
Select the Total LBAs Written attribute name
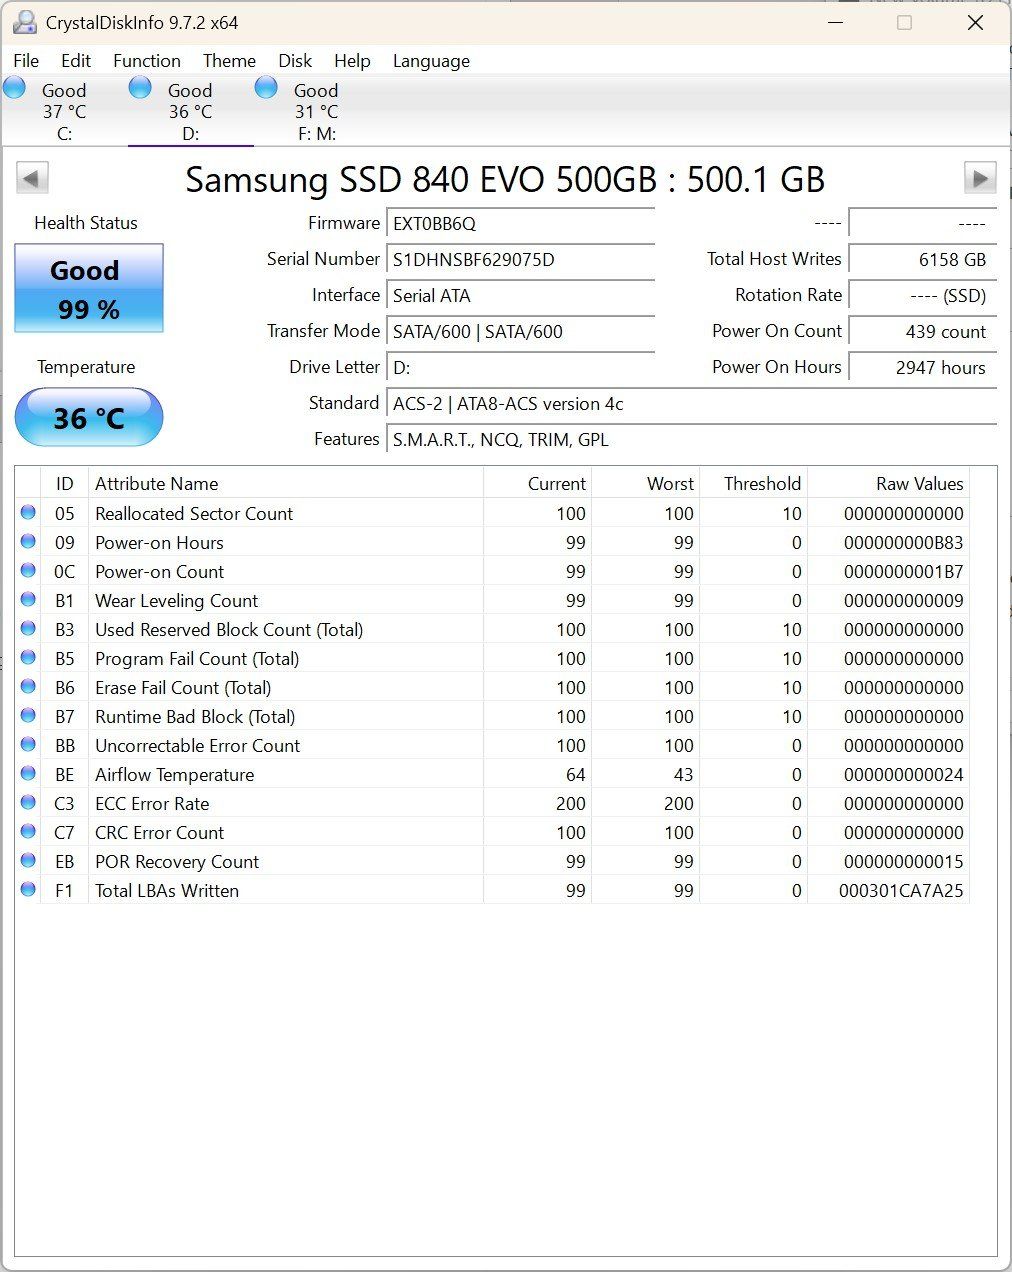click(x=167, y=891)
